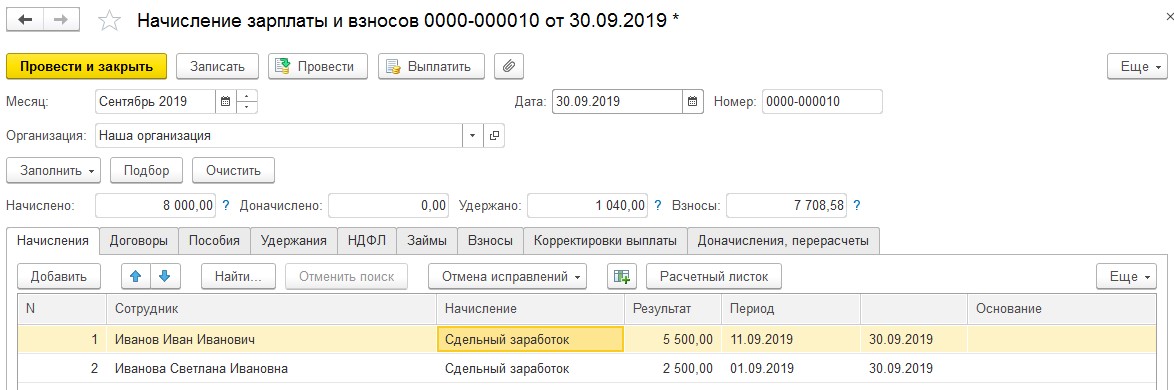Move selected row down with blue arrow
The width and height of the screenshot is (1174, 390).
[x=165, y=276]
